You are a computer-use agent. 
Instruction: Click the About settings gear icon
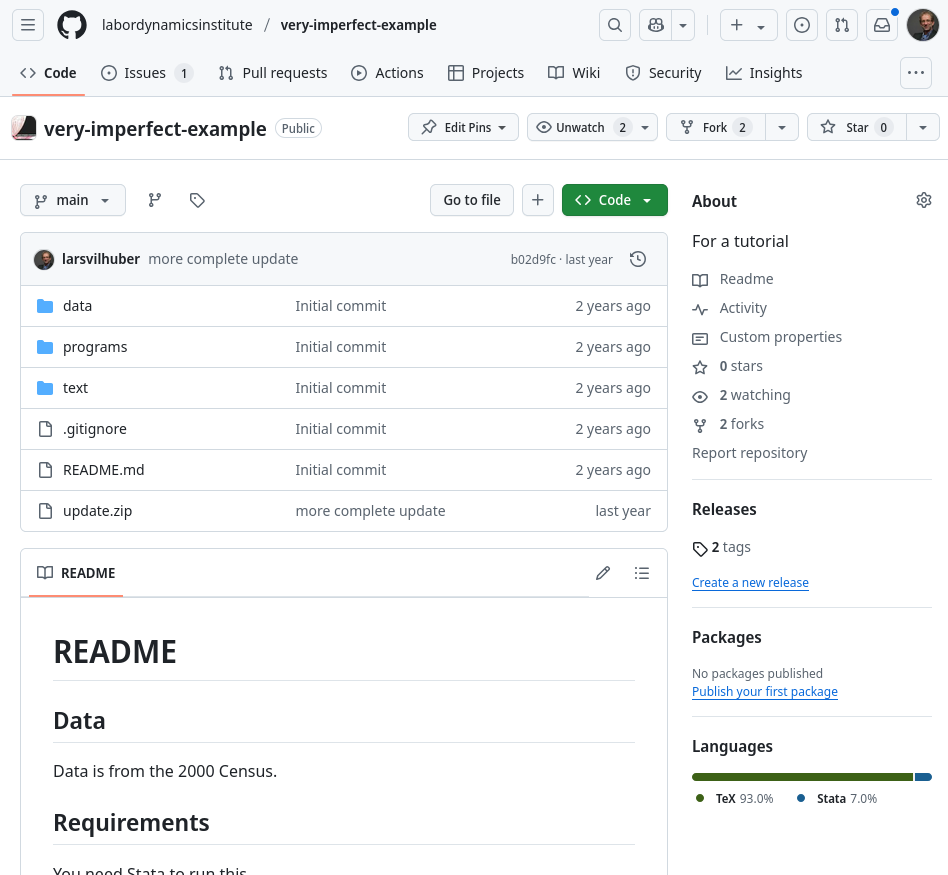tap(924, 200)
